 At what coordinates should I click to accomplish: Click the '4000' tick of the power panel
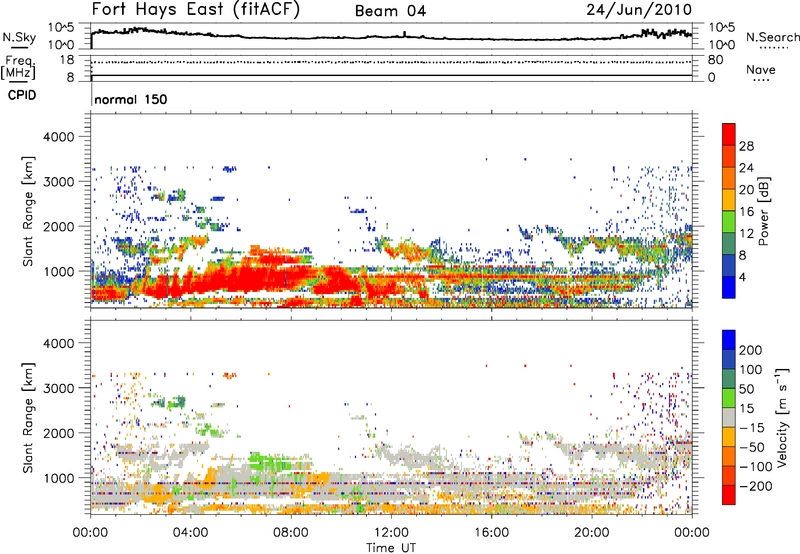coord(58,137)
